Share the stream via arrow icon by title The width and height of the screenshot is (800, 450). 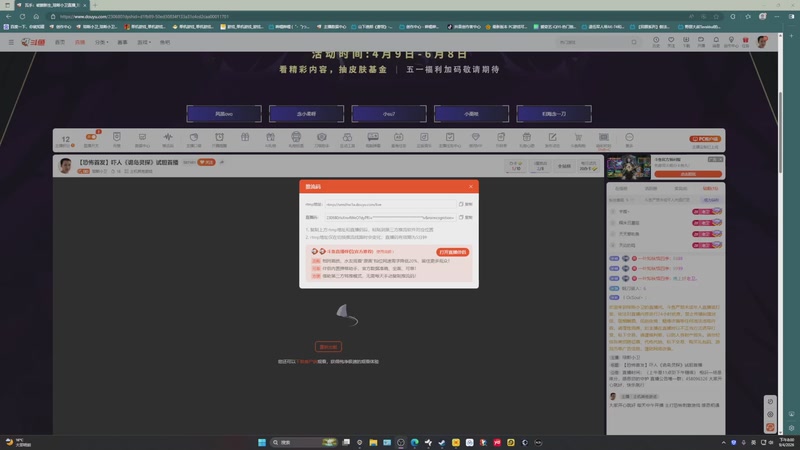222,162
